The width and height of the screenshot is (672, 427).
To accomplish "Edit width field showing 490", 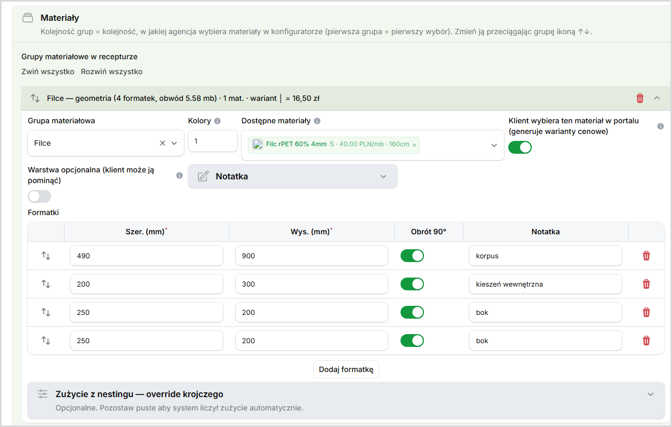I will [147, 256].
